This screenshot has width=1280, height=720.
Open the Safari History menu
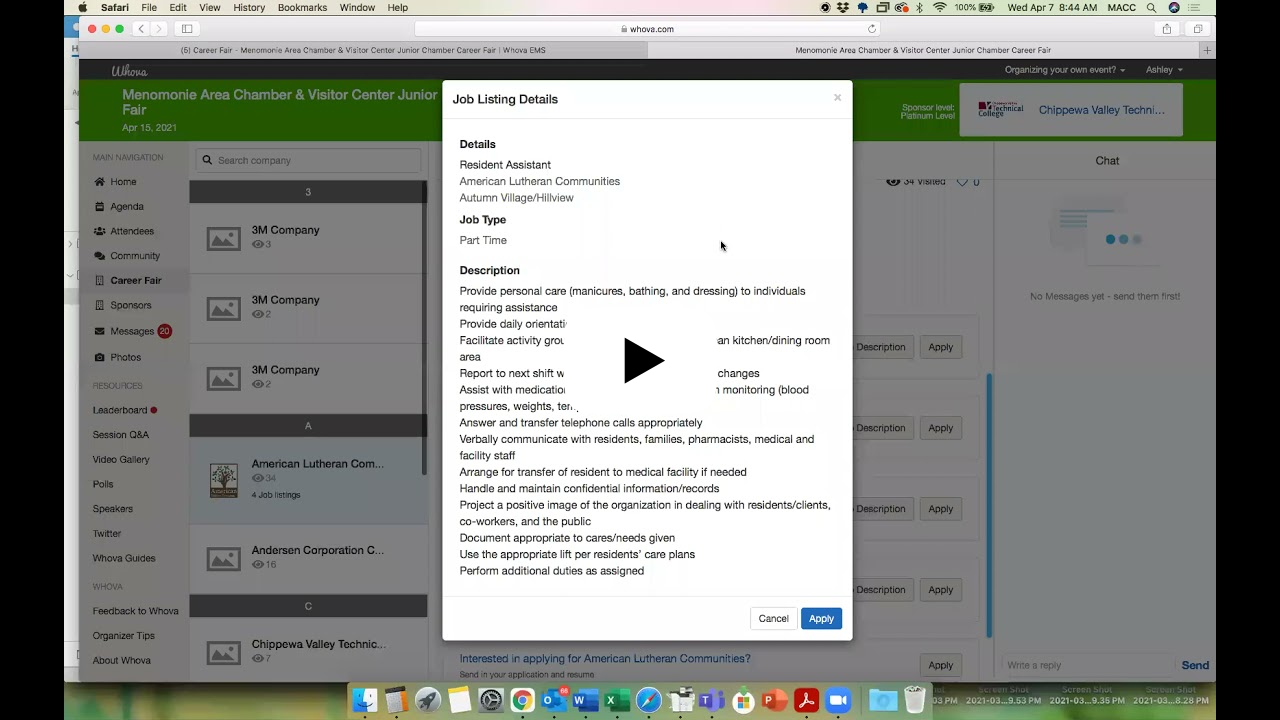point(249,8)
